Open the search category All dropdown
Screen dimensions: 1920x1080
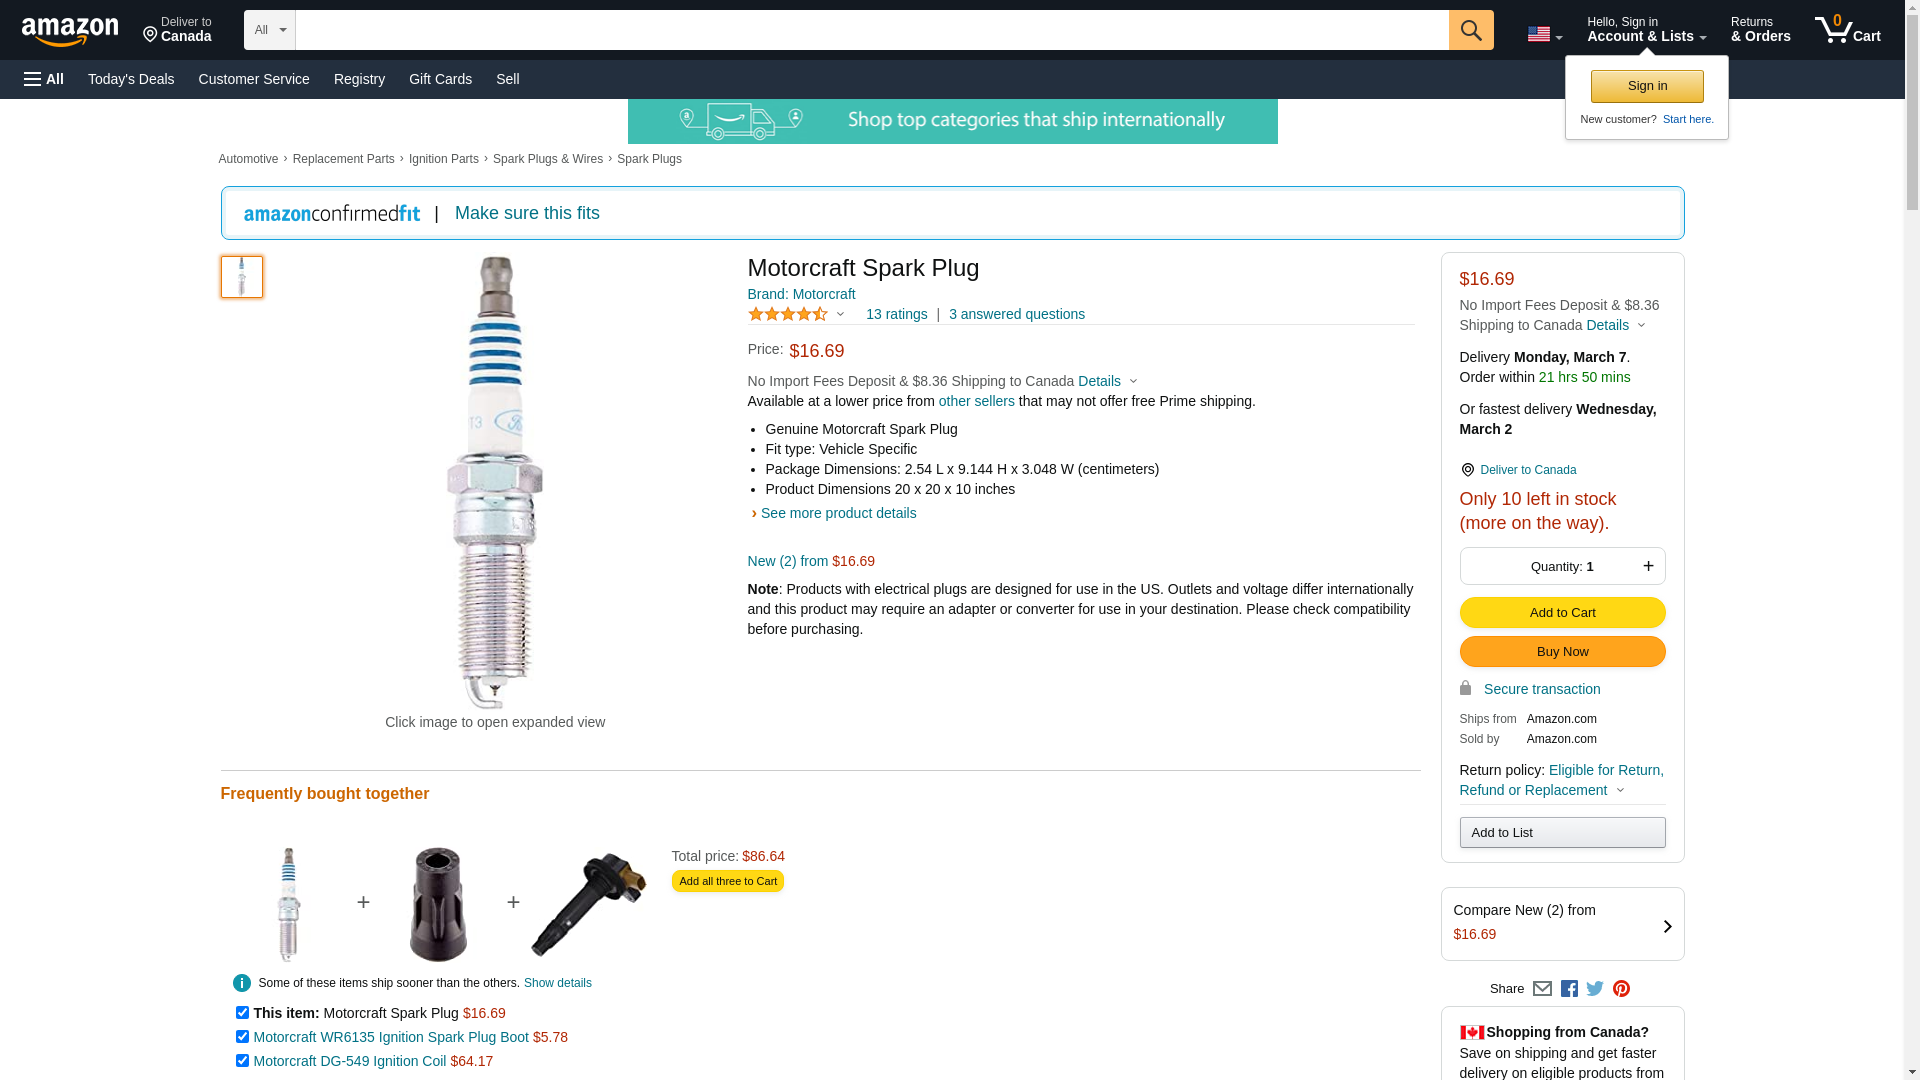pyautogui.click(x=269, y=30)
